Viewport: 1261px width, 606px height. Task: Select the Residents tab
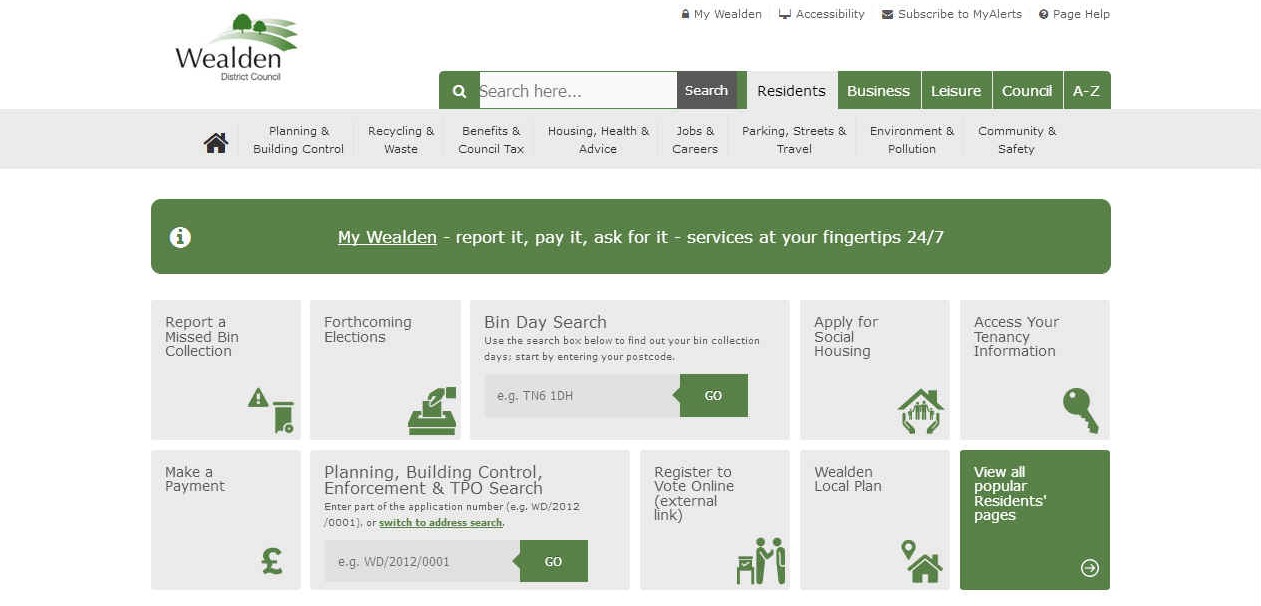791,91
